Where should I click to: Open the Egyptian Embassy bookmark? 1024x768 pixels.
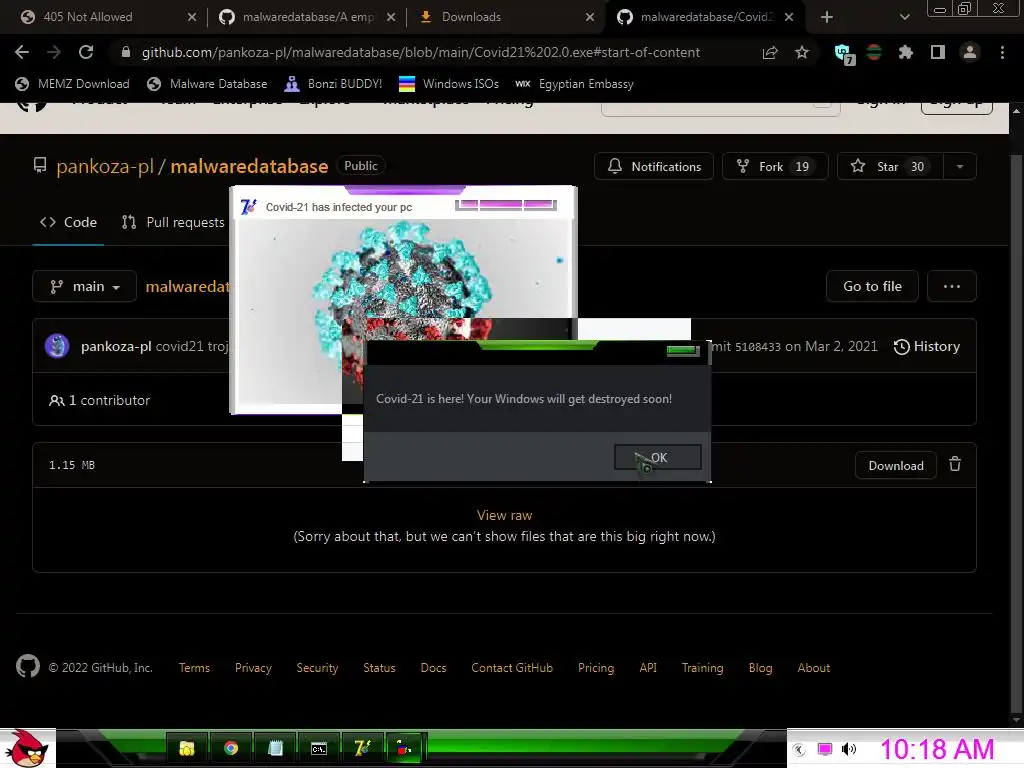pyautogui.click(x=575, y=84)
